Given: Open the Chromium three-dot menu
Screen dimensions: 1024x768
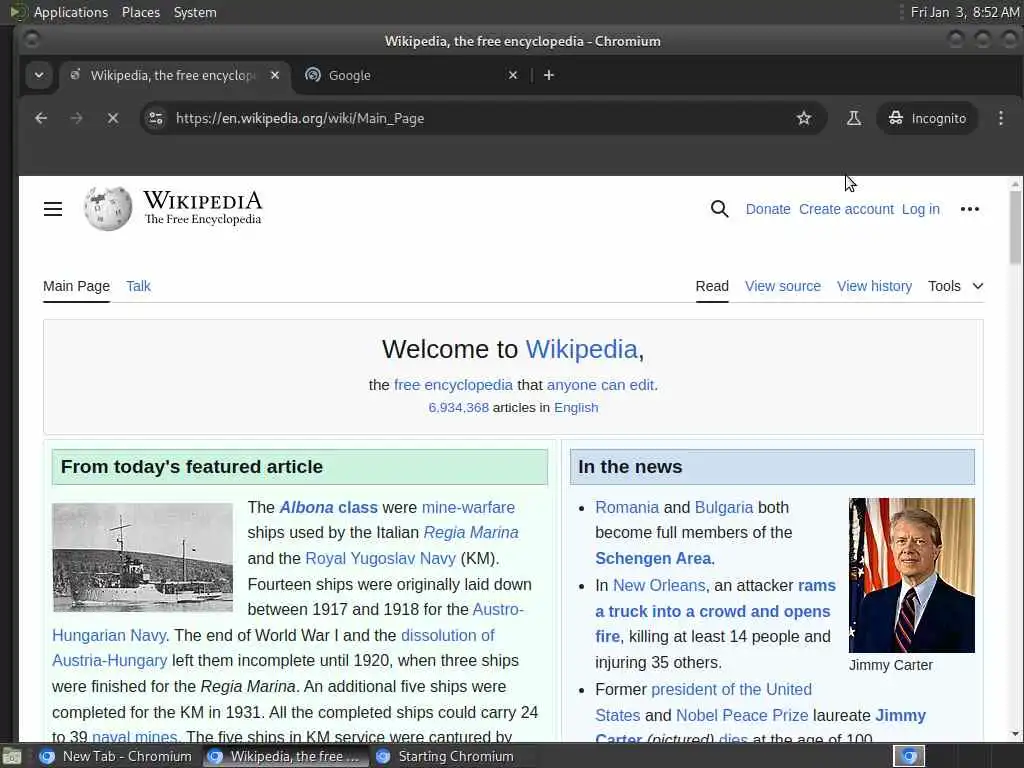Looking at the screenshot, I should [x=1000, y=118].
